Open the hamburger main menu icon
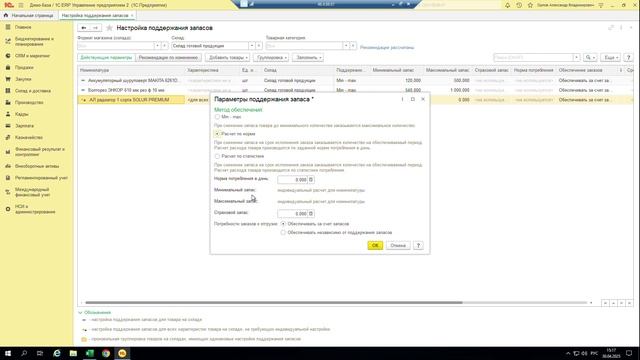Viewport: 640px width, 360px height. point(21,5)
